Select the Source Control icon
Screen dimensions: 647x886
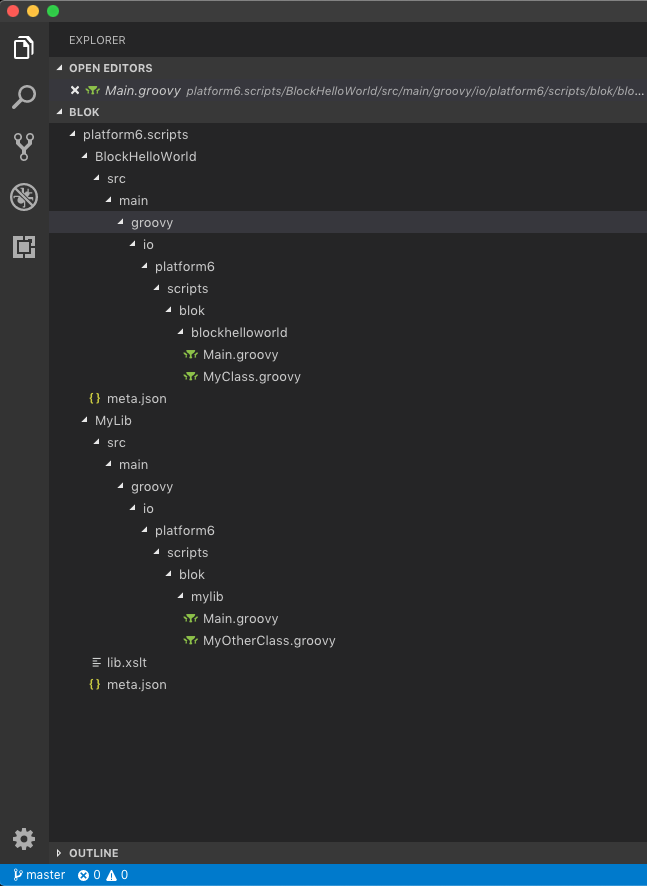pyautogui.click(x=23, y=146)
